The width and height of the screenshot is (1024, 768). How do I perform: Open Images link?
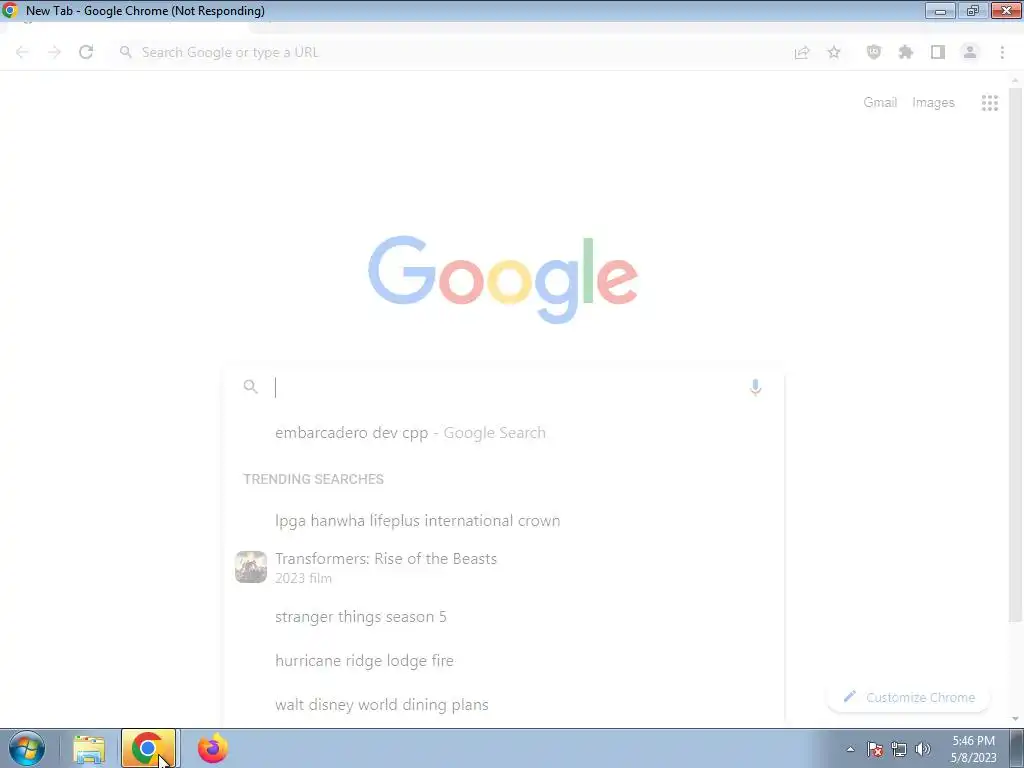(x=933, y=103)
